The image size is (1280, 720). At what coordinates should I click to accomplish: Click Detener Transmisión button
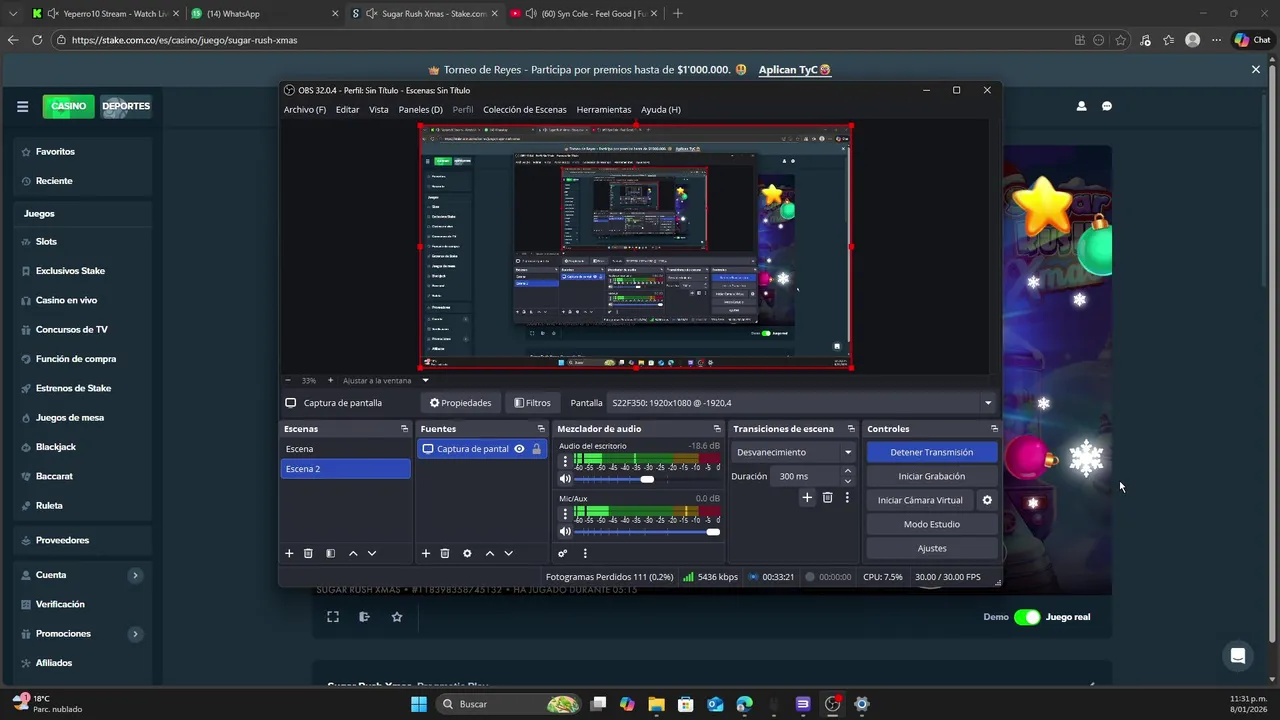click(931, 452)
